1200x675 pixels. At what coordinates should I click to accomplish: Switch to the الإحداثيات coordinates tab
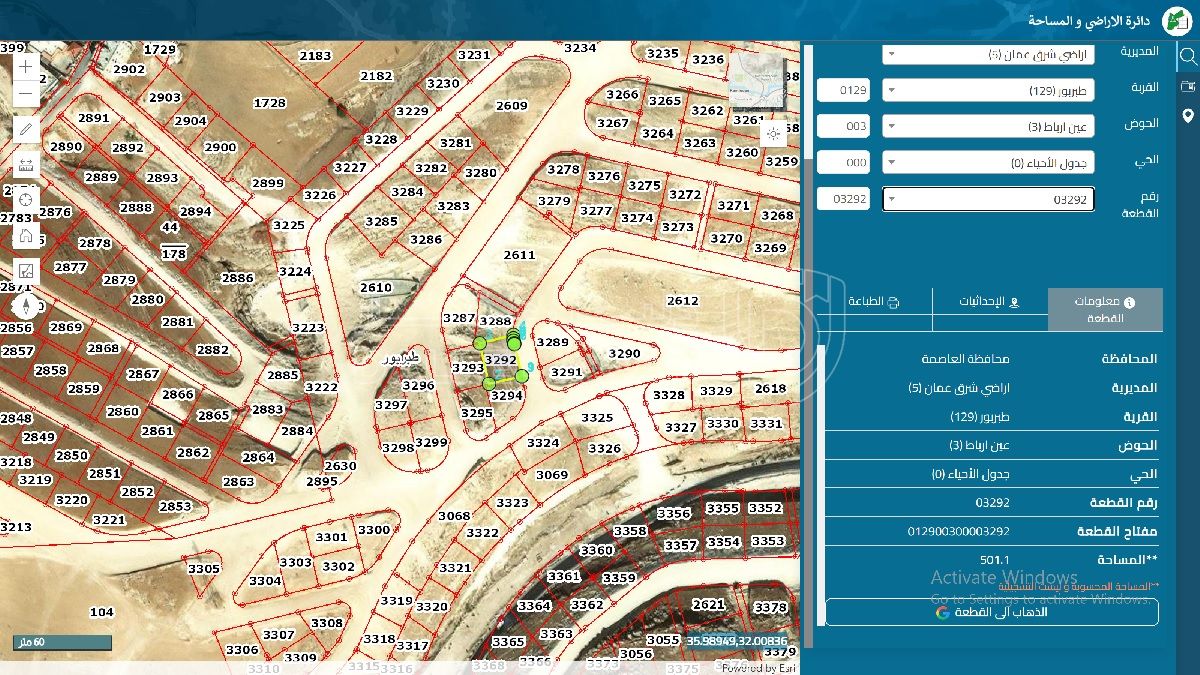(x=989, y=302)
